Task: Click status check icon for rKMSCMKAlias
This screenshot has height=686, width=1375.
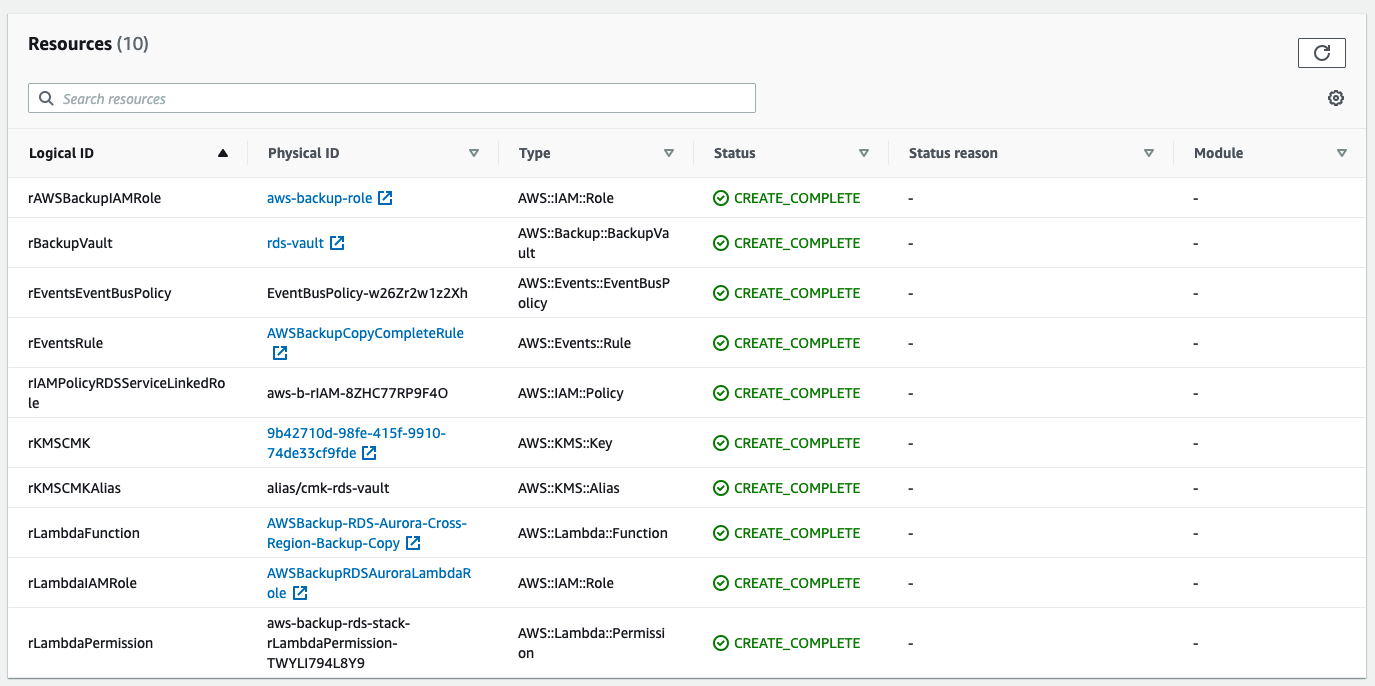Action: (721, 488)
